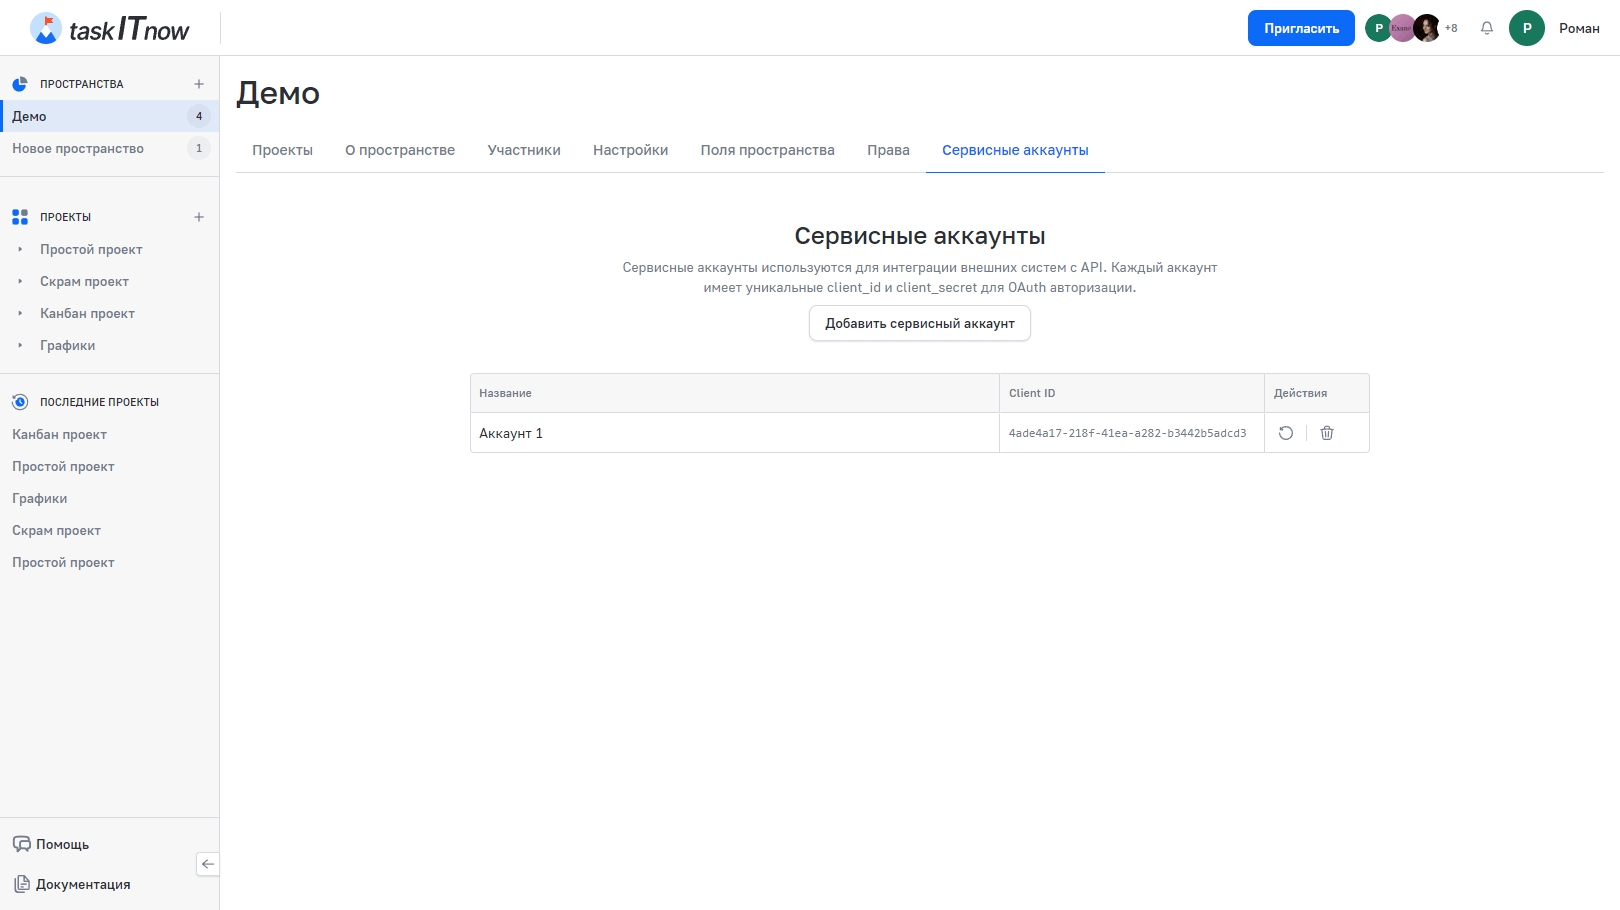Add a new space with the plus icon
The width and height of the screenshot is (1620, 910).
pos(199,84)
